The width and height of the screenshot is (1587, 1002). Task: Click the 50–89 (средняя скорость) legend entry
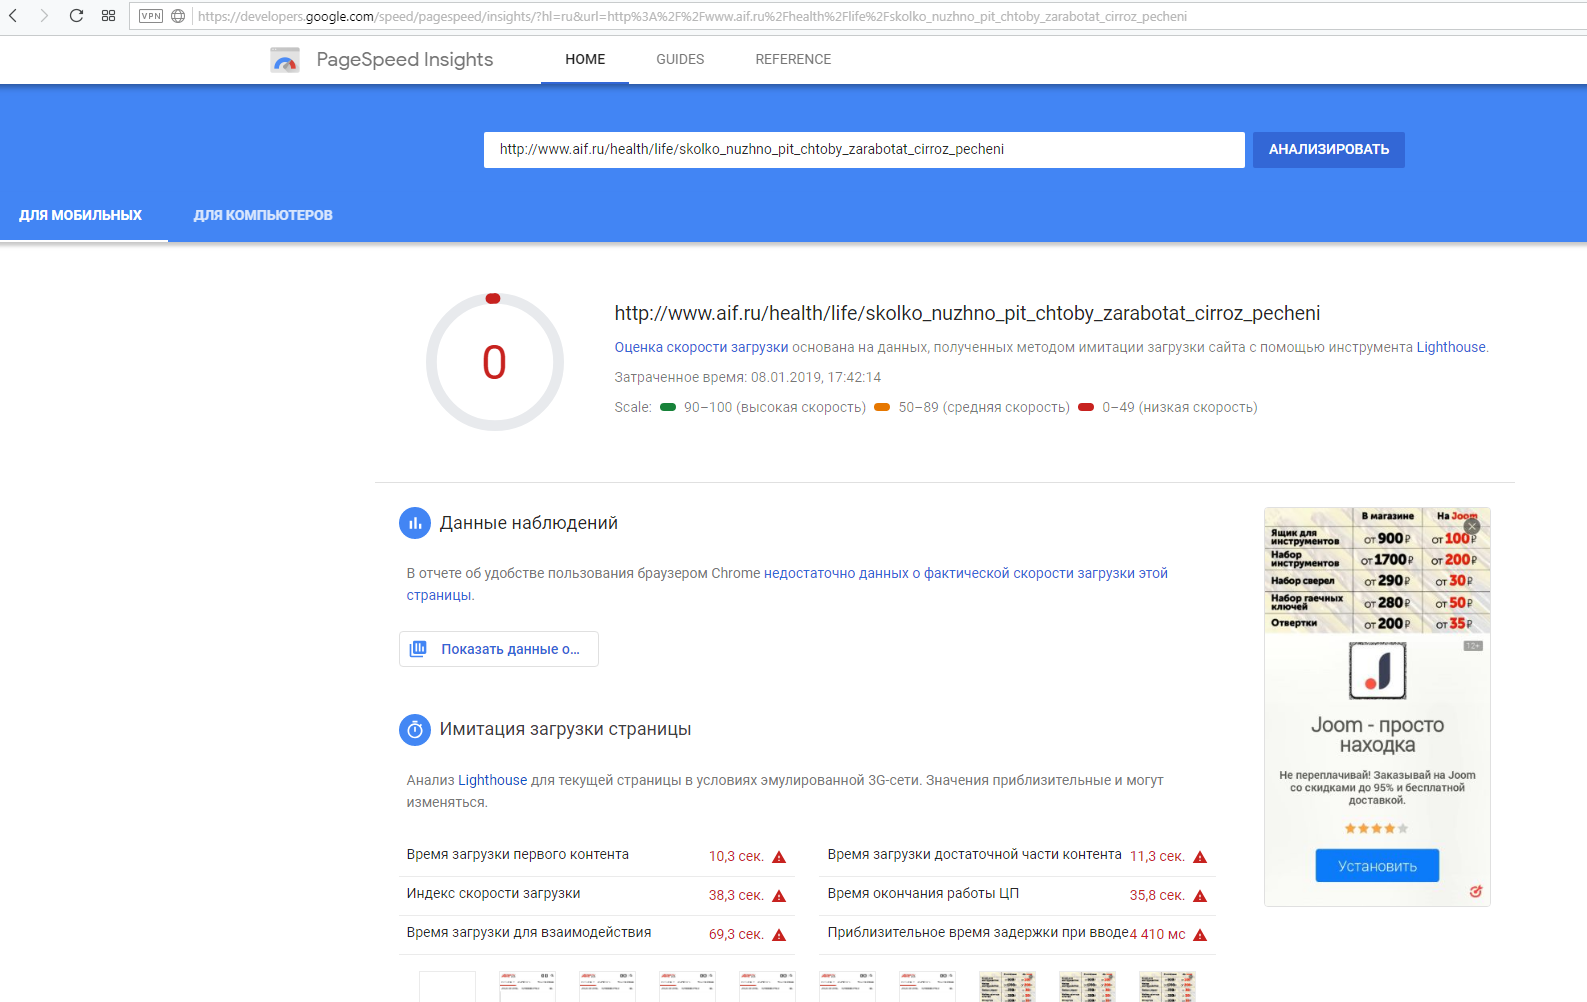(x=972, y=408)
